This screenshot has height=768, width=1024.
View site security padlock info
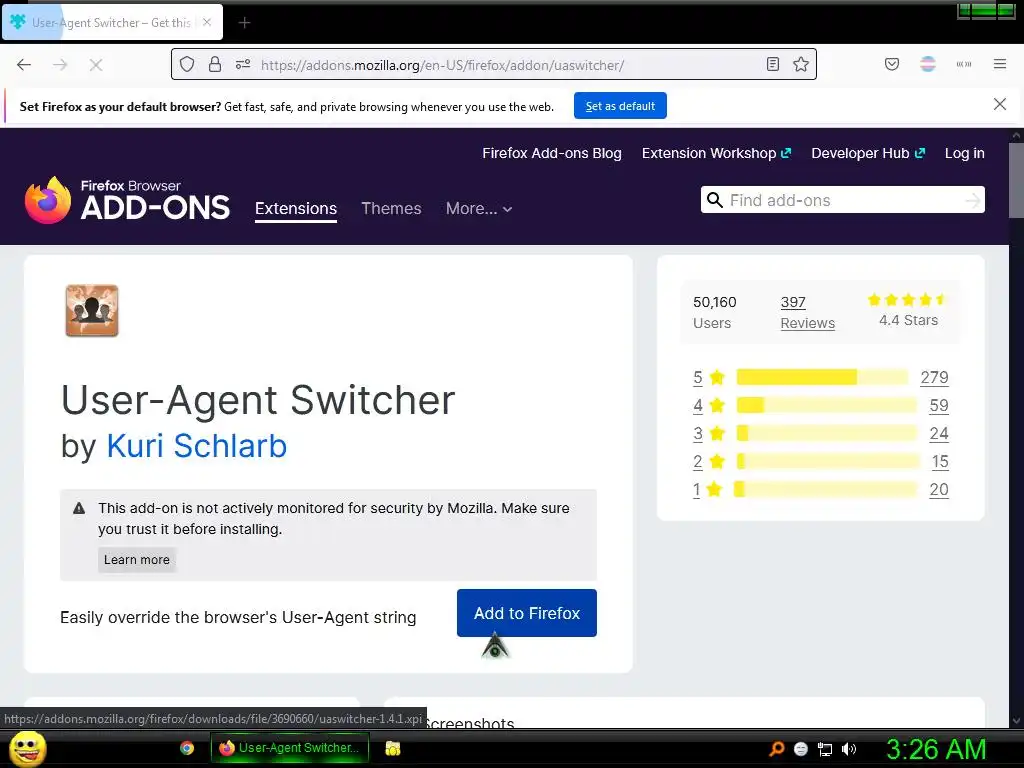215,64
